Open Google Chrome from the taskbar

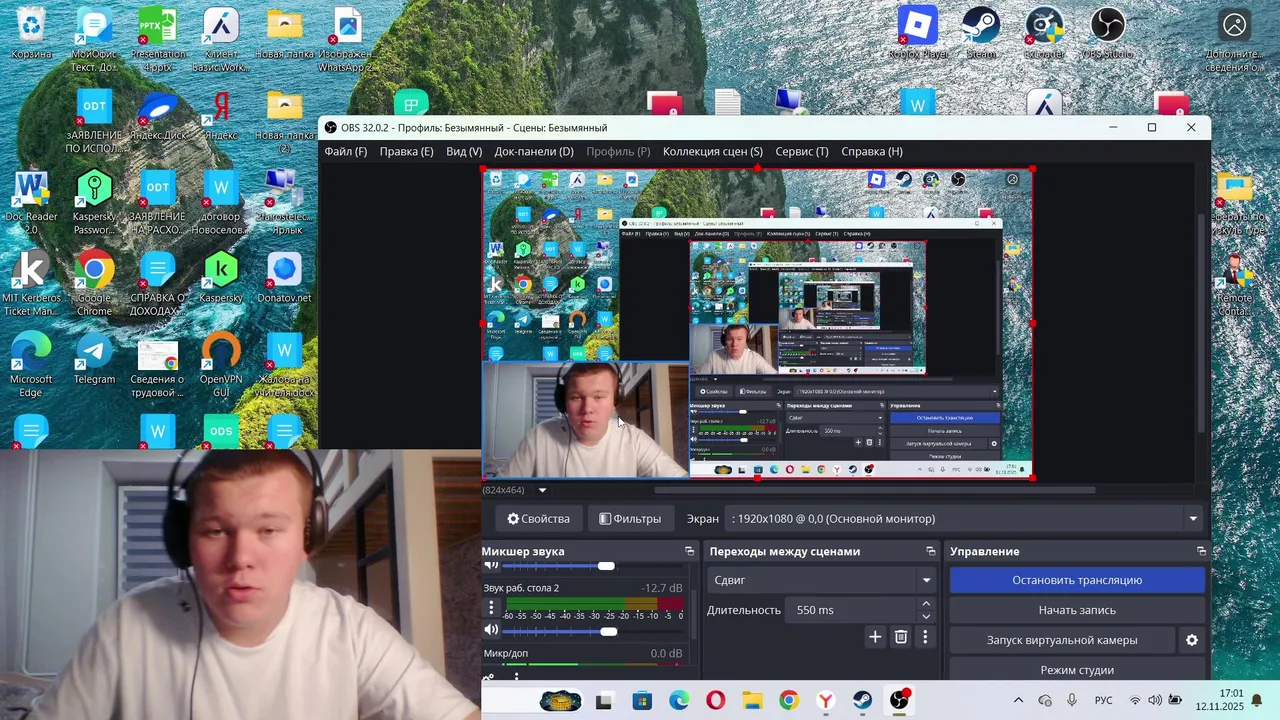789,700
